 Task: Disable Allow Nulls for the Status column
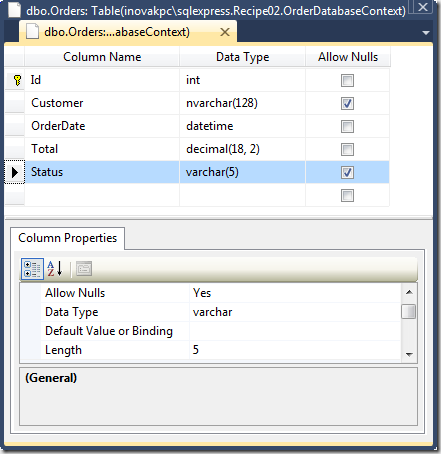[347, 172]
